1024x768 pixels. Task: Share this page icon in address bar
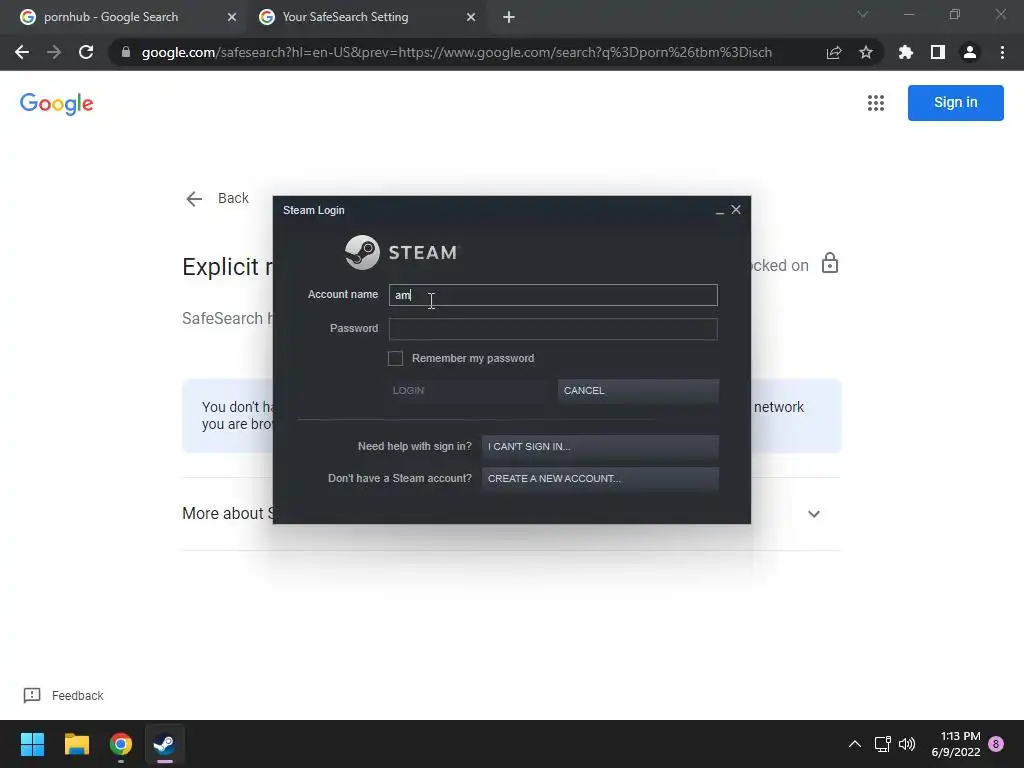833,52
